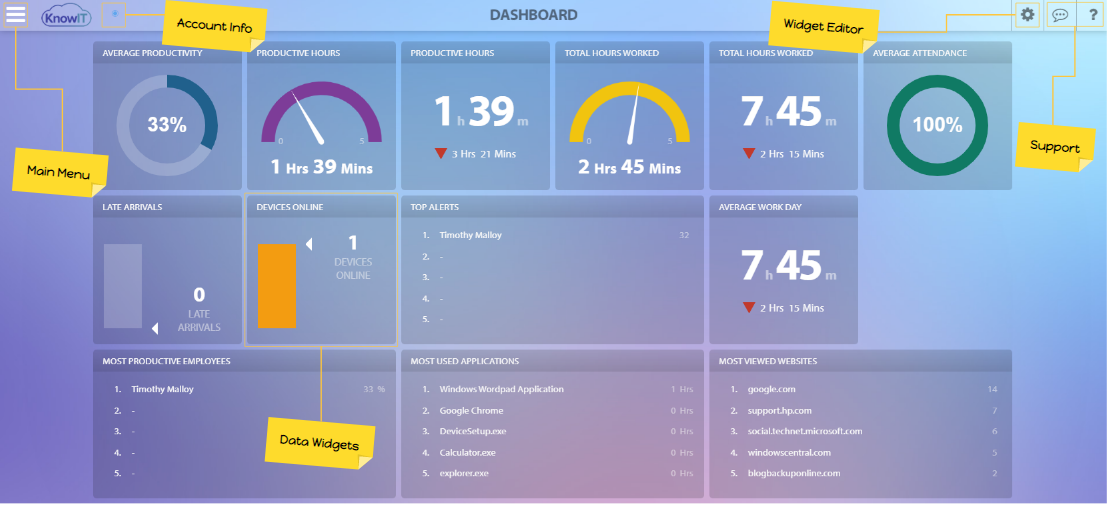The height and width of the screenshot is (505, 1109).
Task: Click the KnowIT logo
Action: (66, 15)
